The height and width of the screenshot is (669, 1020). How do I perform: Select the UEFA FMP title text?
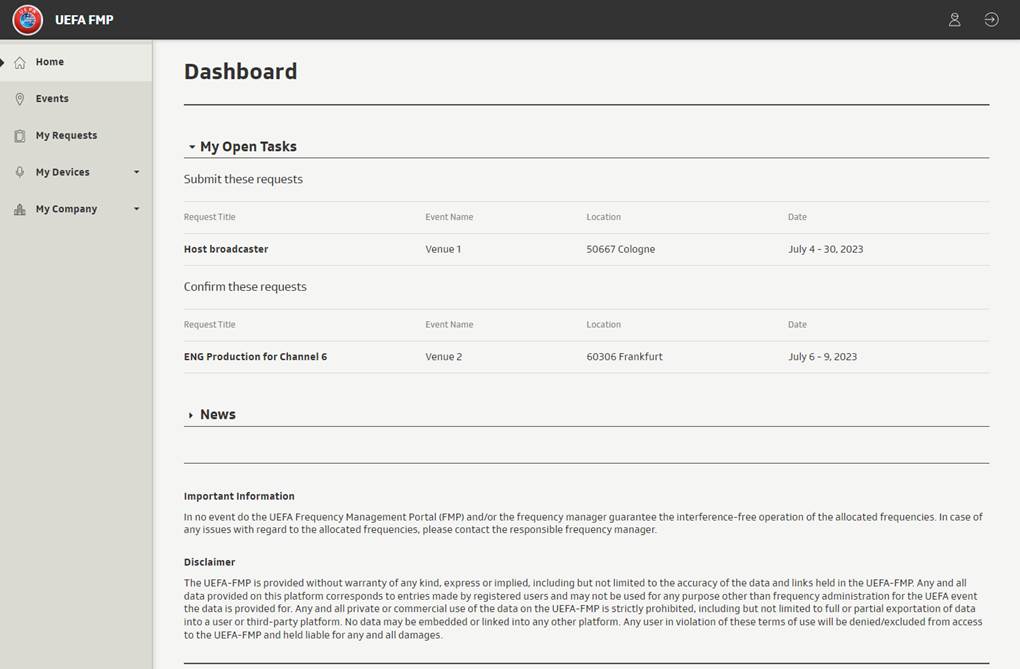(84, 20)
